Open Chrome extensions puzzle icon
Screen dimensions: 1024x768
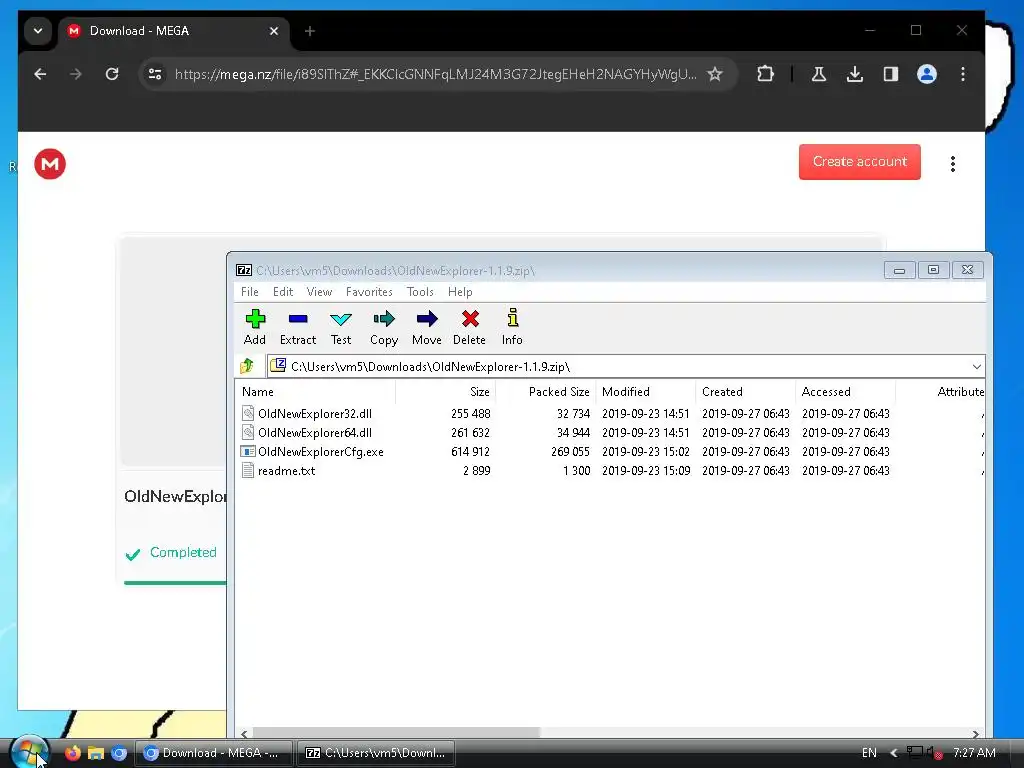pyautogui.click(x=765, y=74)
